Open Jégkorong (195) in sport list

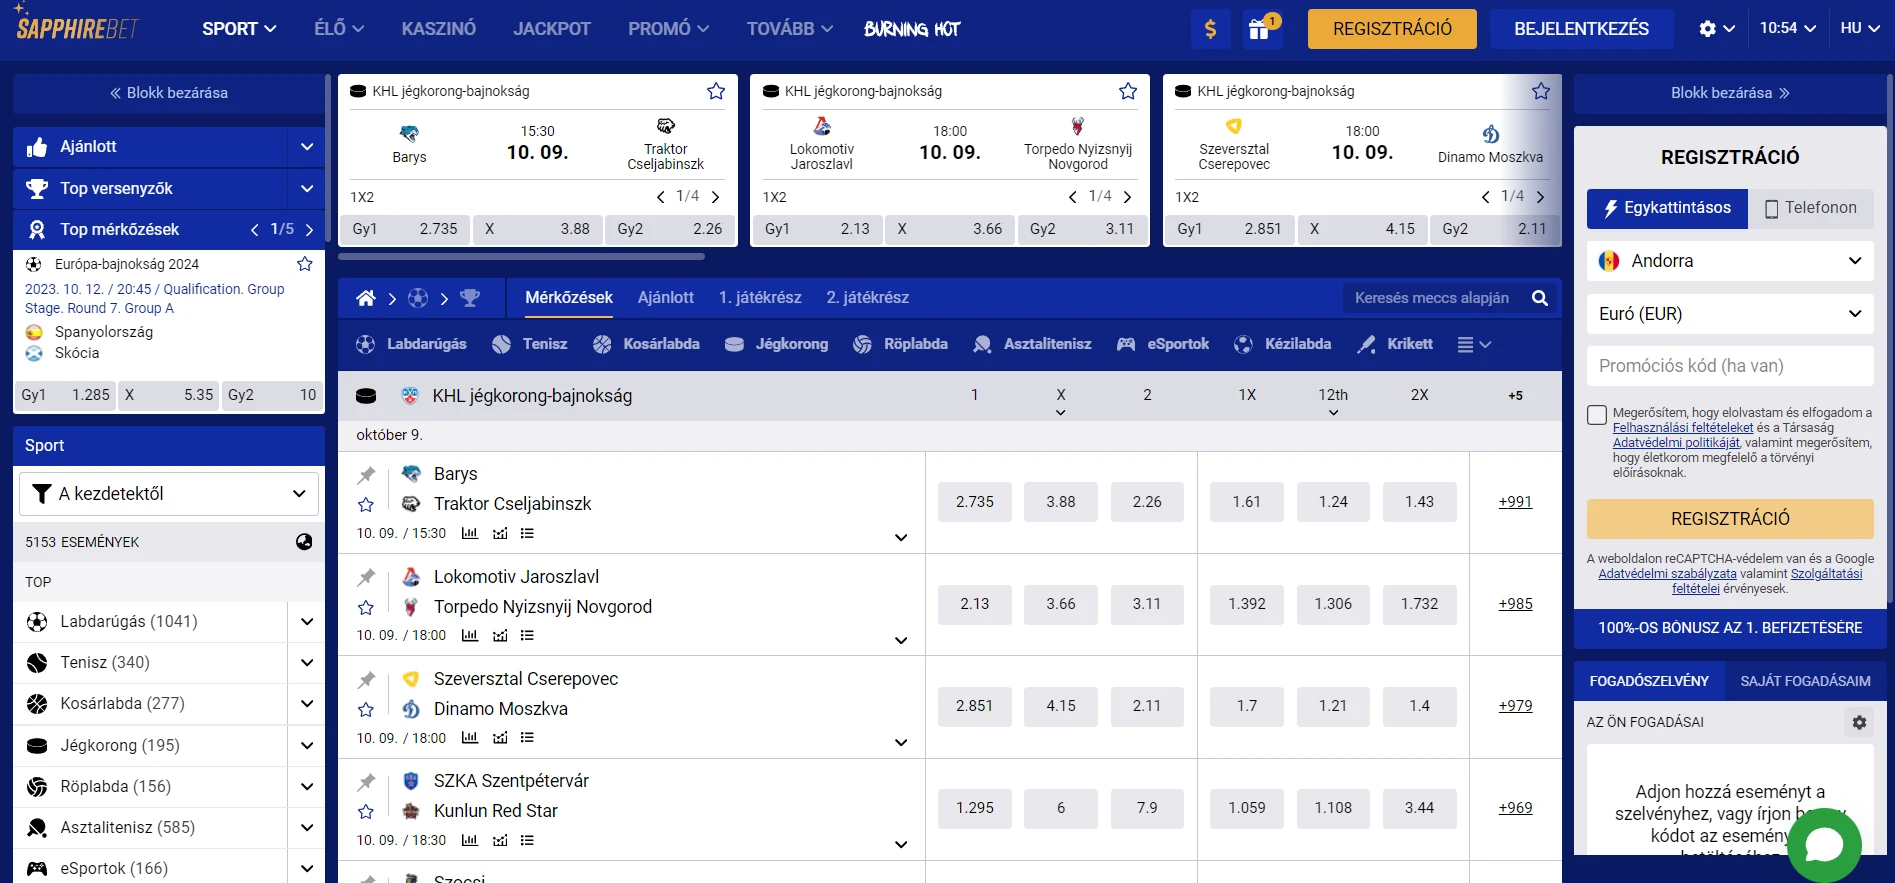tap(150, 746)
